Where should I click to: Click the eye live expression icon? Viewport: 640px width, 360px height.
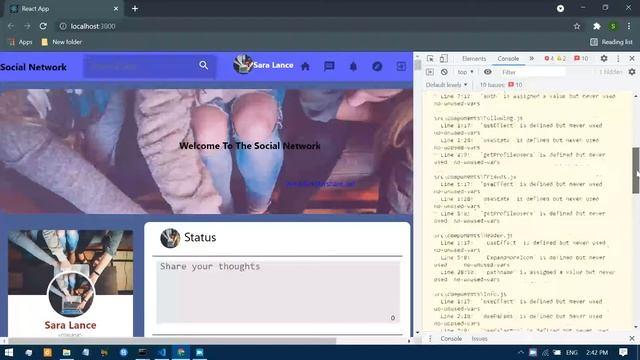pos(487,72)
